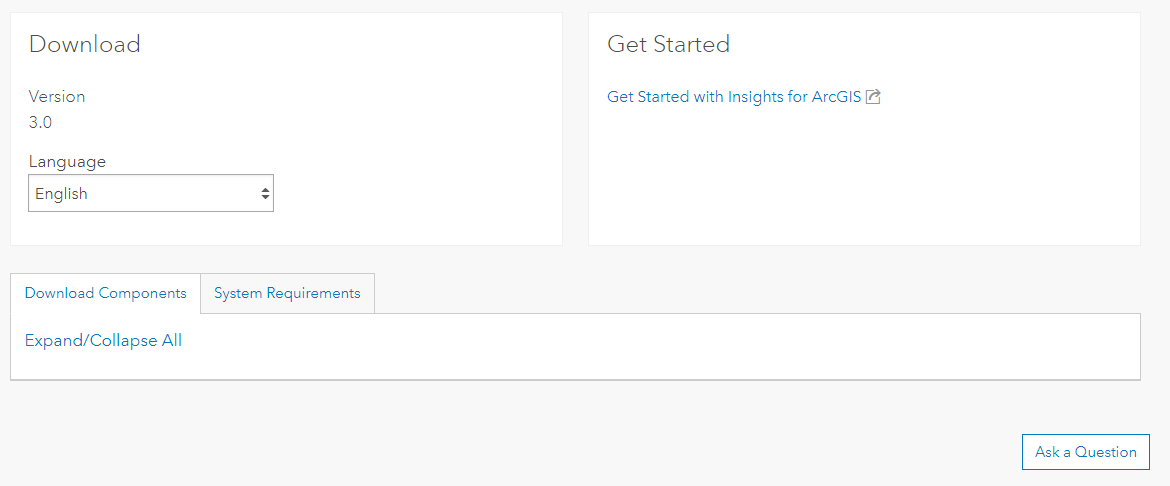Image resolution: width=1170 pixels, height=486 pixels.
Task: Toggle Expand/Collapse All components
Action: [103, 340]
